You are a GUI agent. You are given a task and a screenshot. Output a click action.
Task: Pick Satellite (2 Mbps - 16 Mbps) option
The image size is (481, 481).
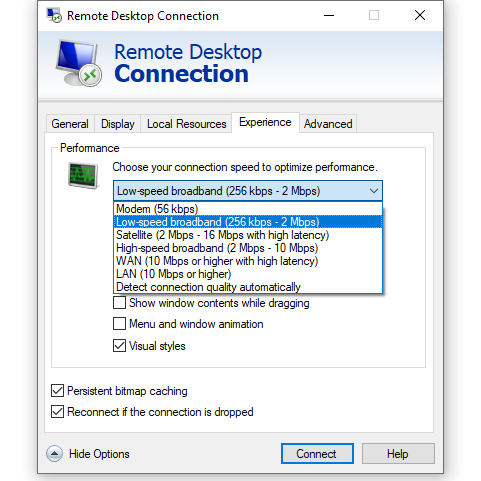coord(248,235)
